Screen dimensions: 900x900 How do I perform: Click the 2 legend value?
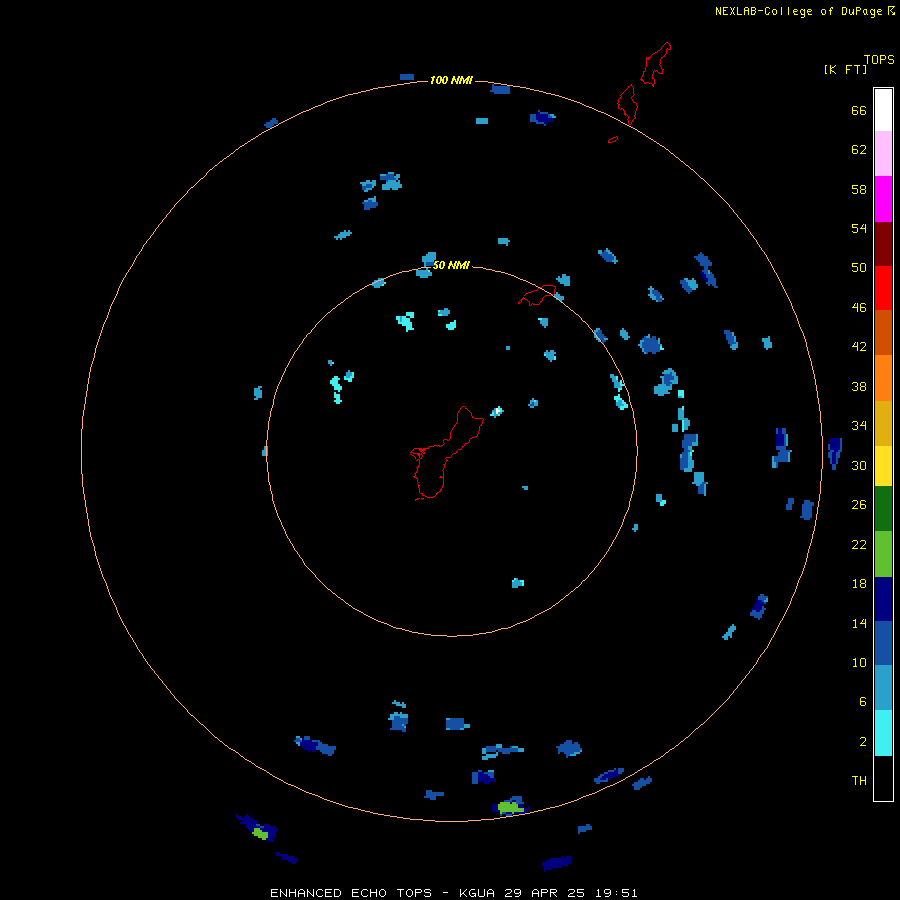pos(863,742)
